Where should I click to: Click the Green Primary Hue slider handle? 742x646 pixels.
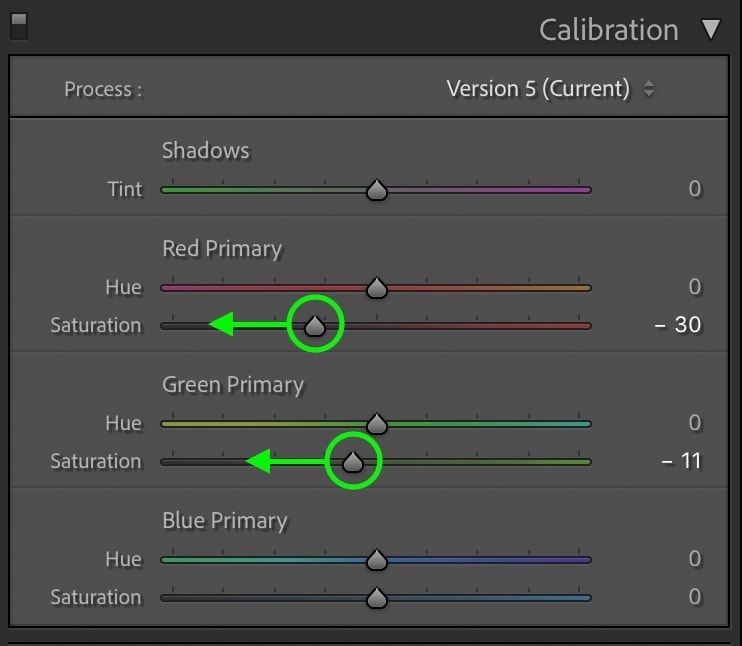(377, 424)
